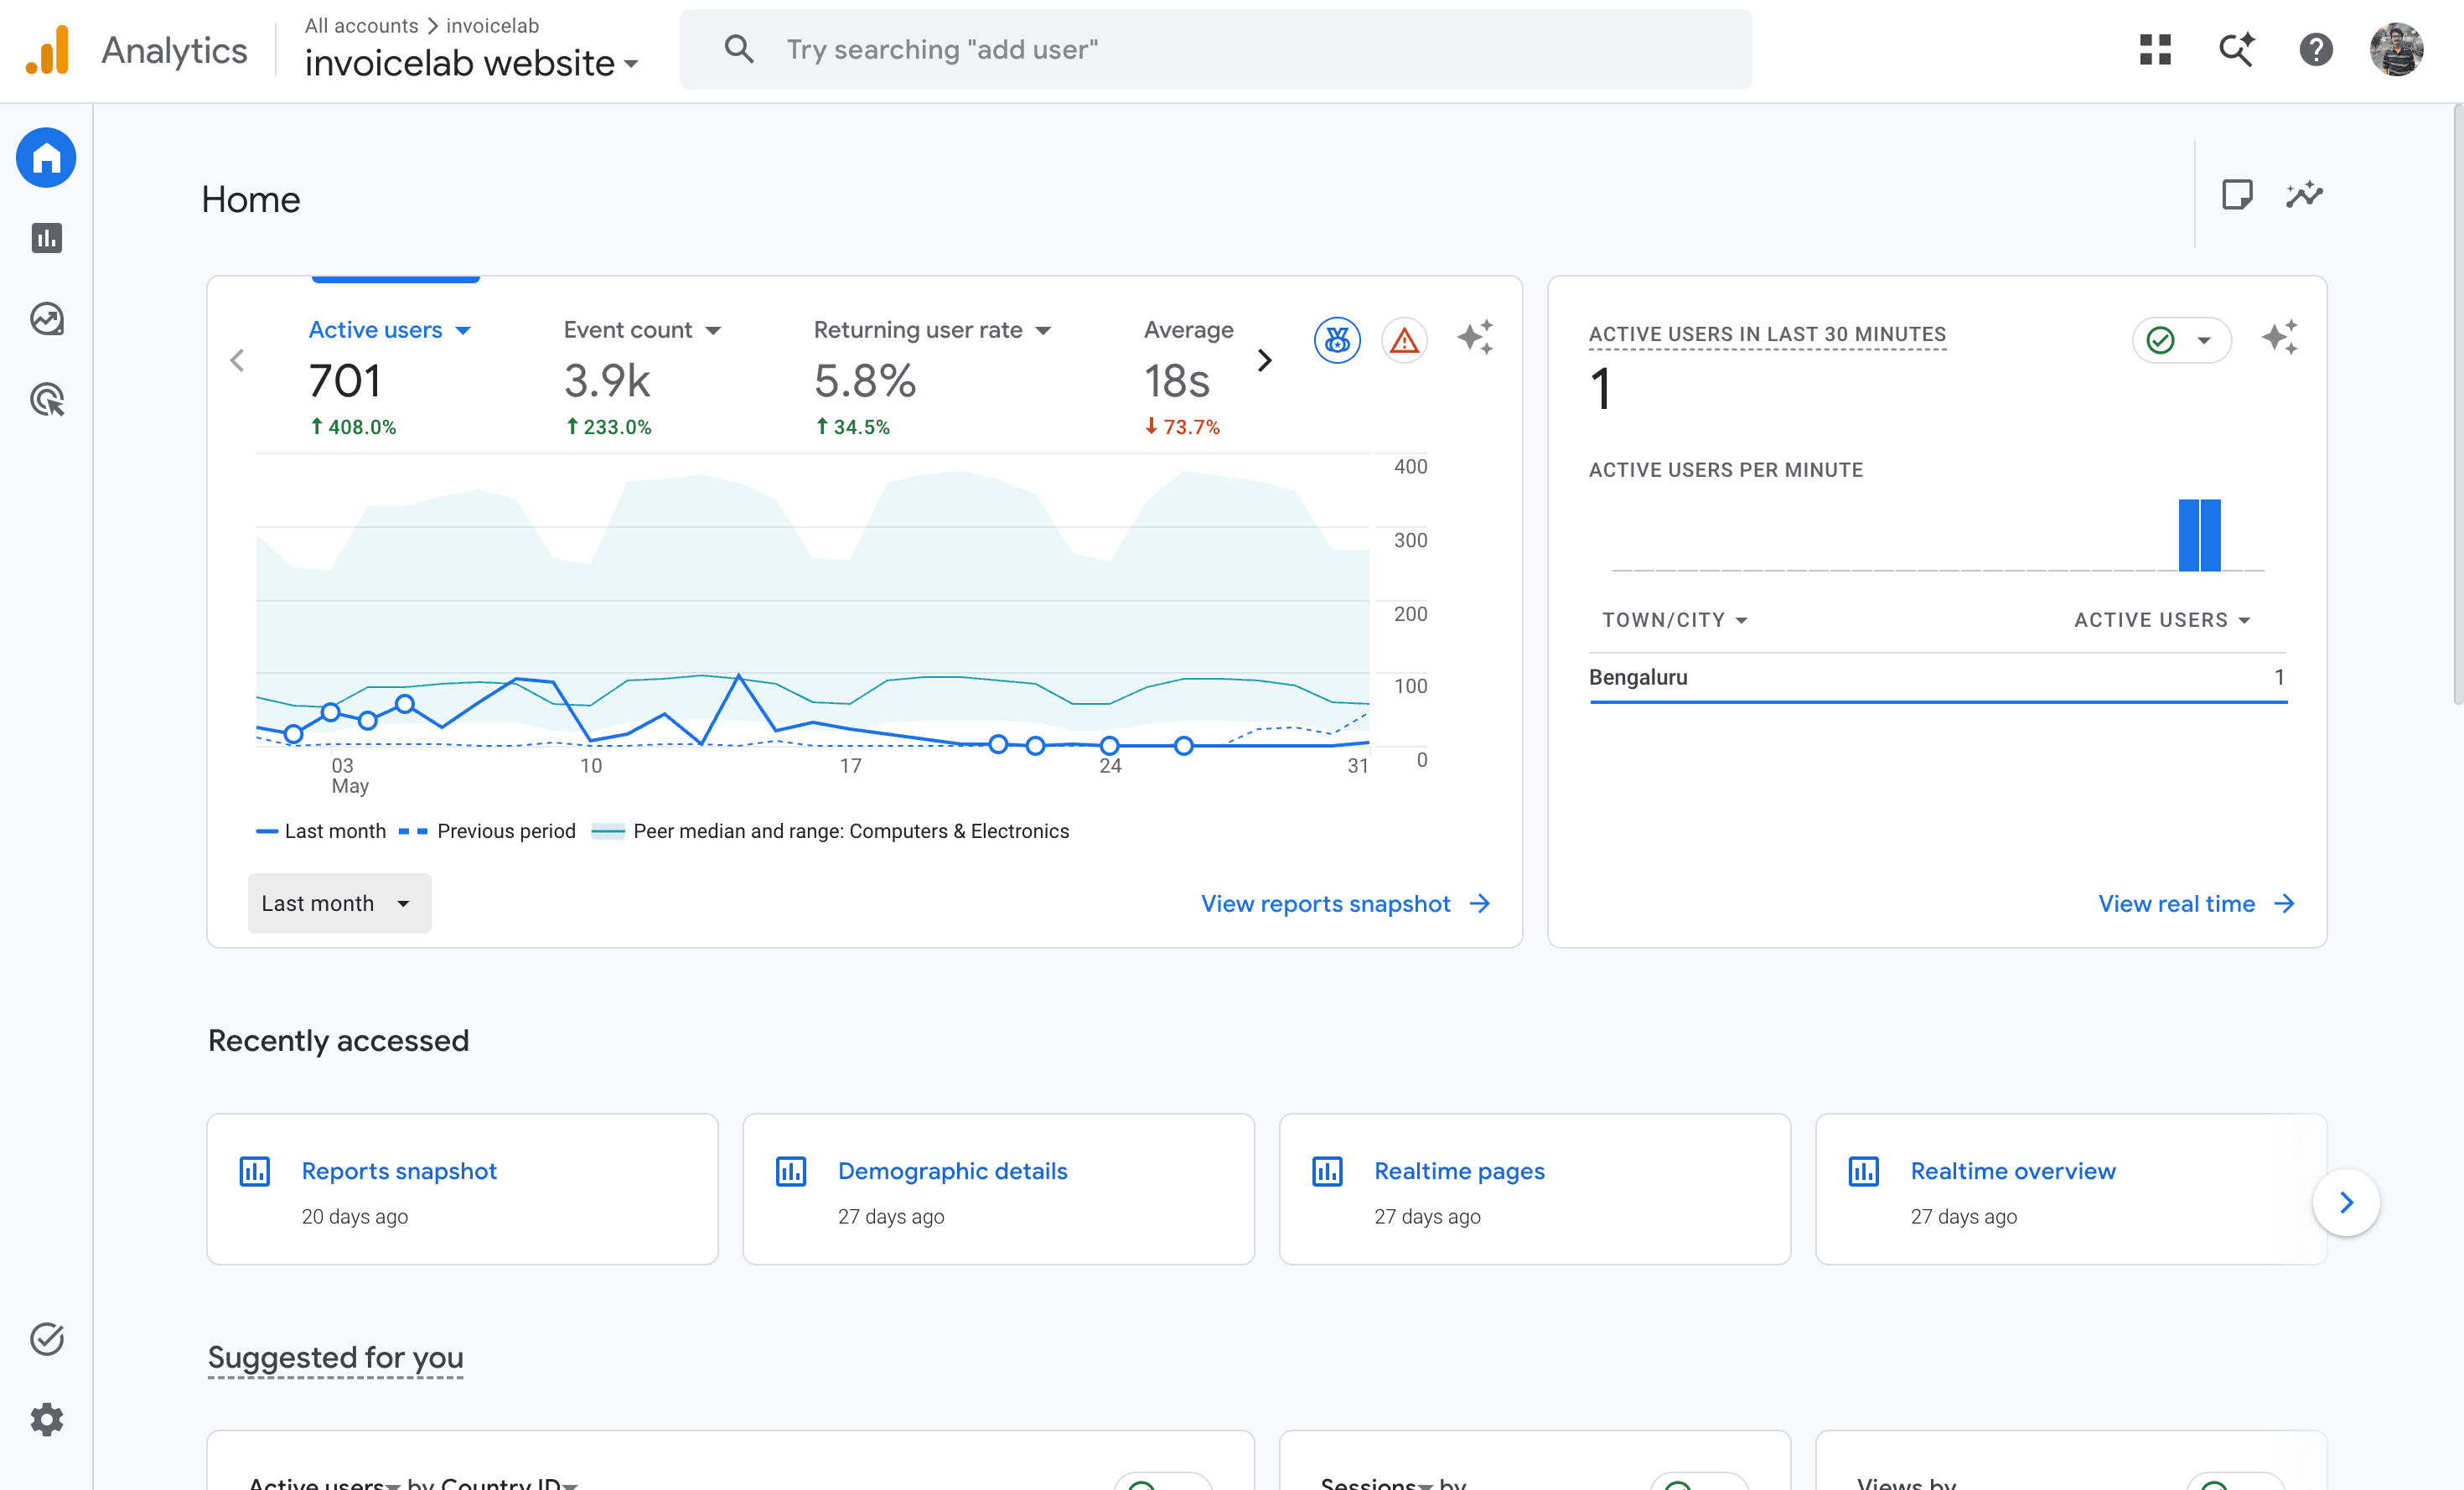Open the Demographic details recent link

click(952, 1171)
